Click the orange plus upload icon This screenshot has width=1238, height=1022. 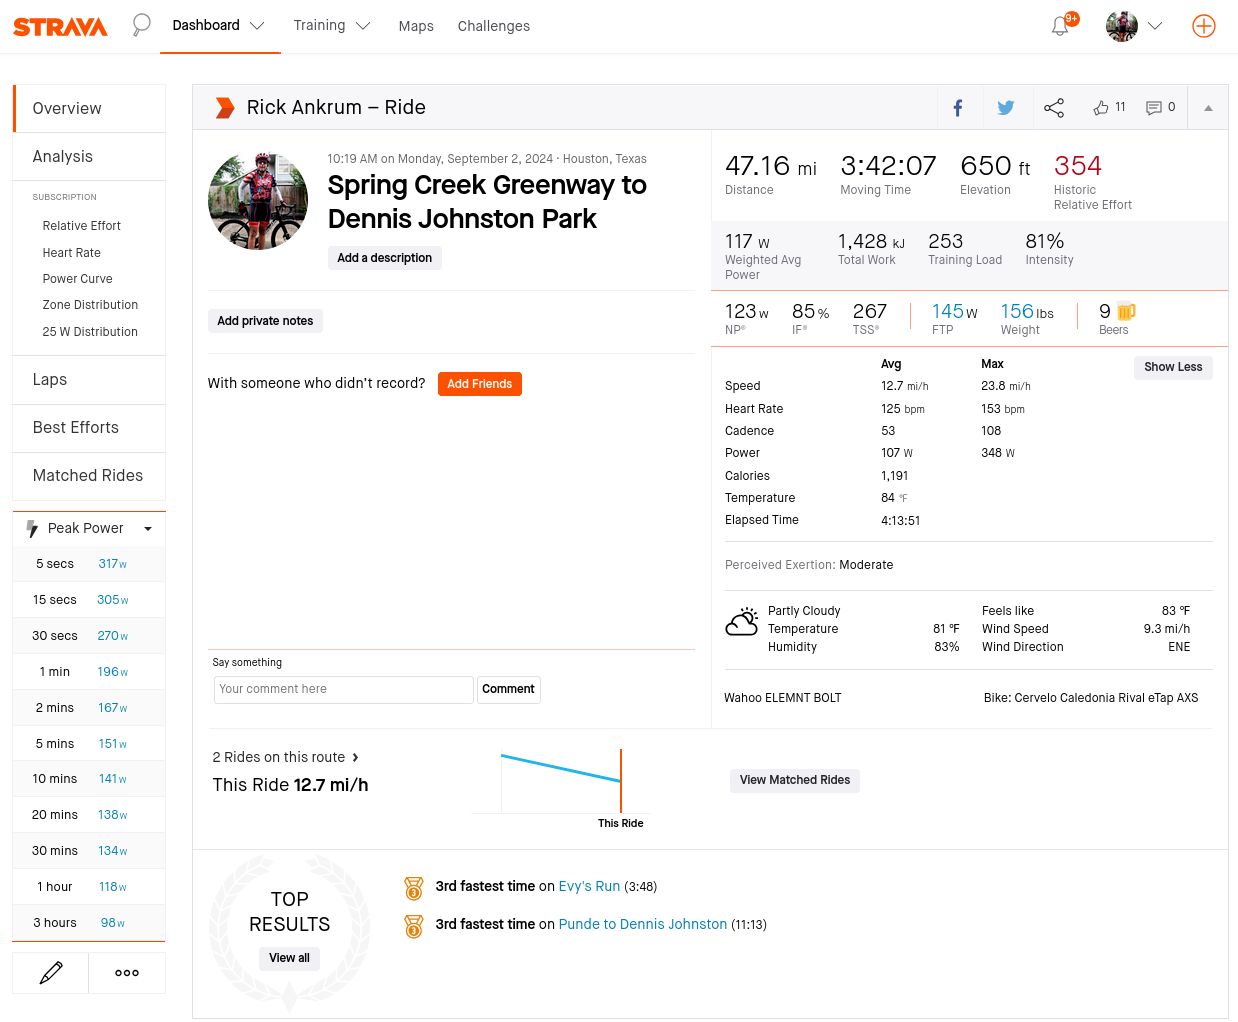click(1204, 26)
